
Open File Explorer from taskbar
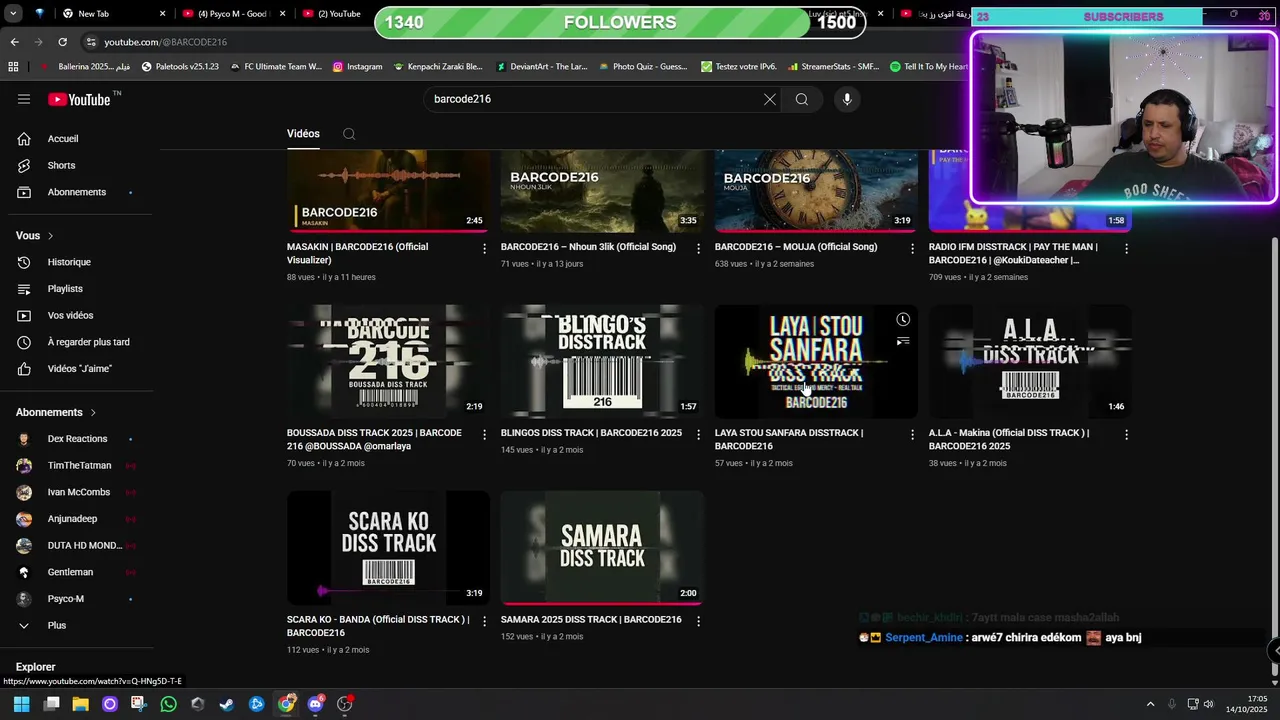click(x=80, y=704)
